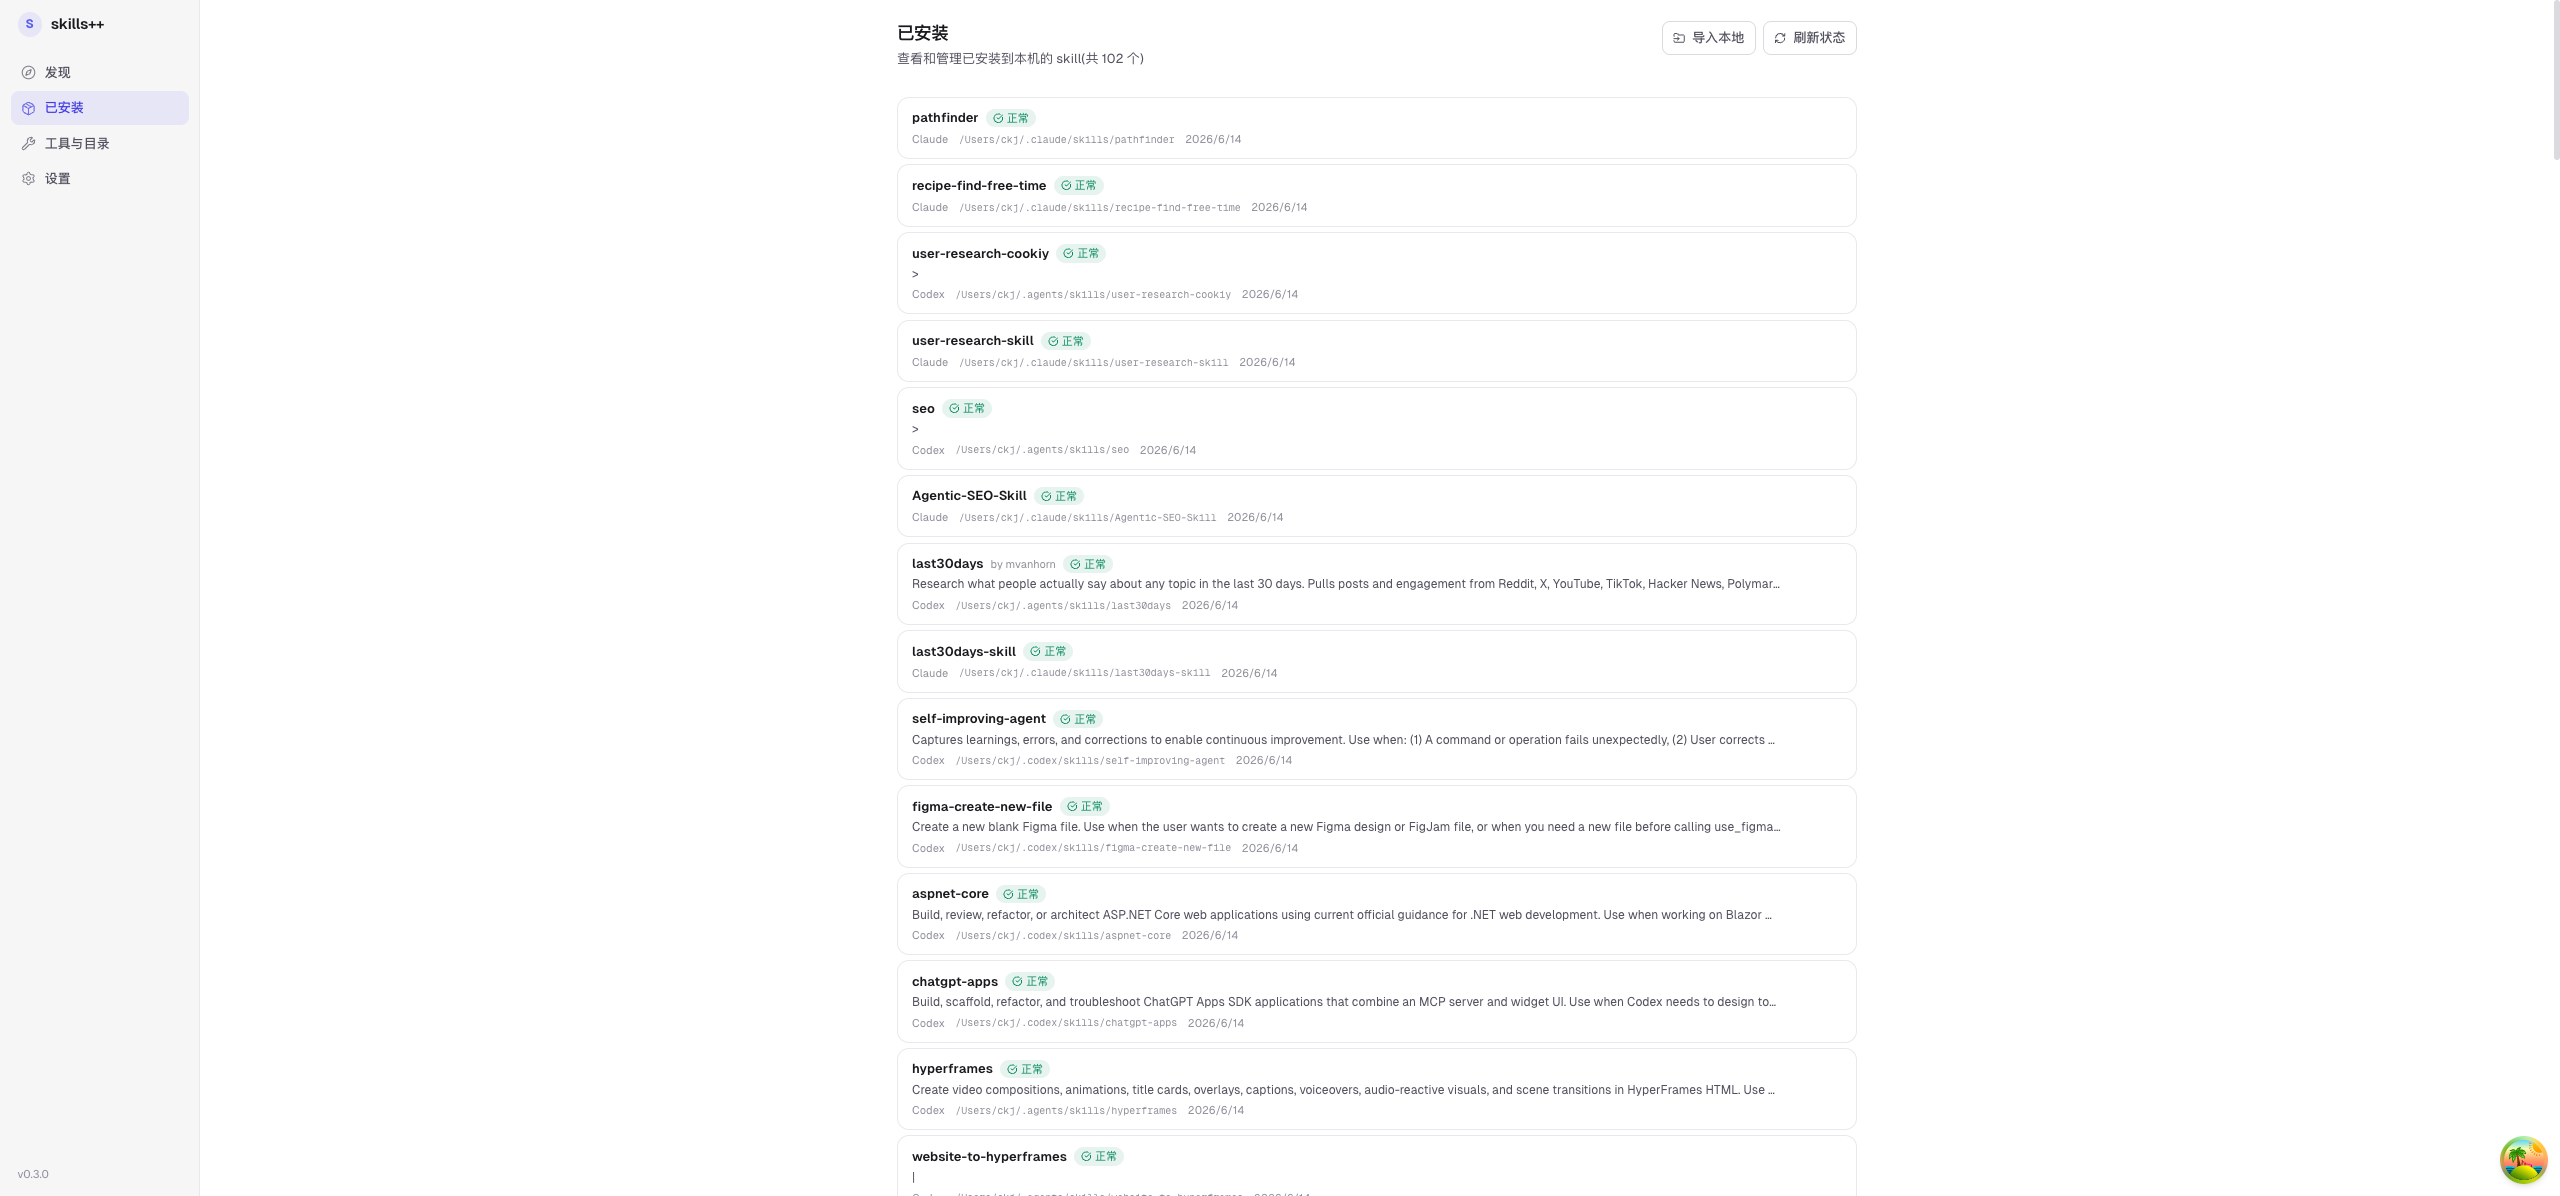
Task: Open the last30days skill card
Action: 1376,584
